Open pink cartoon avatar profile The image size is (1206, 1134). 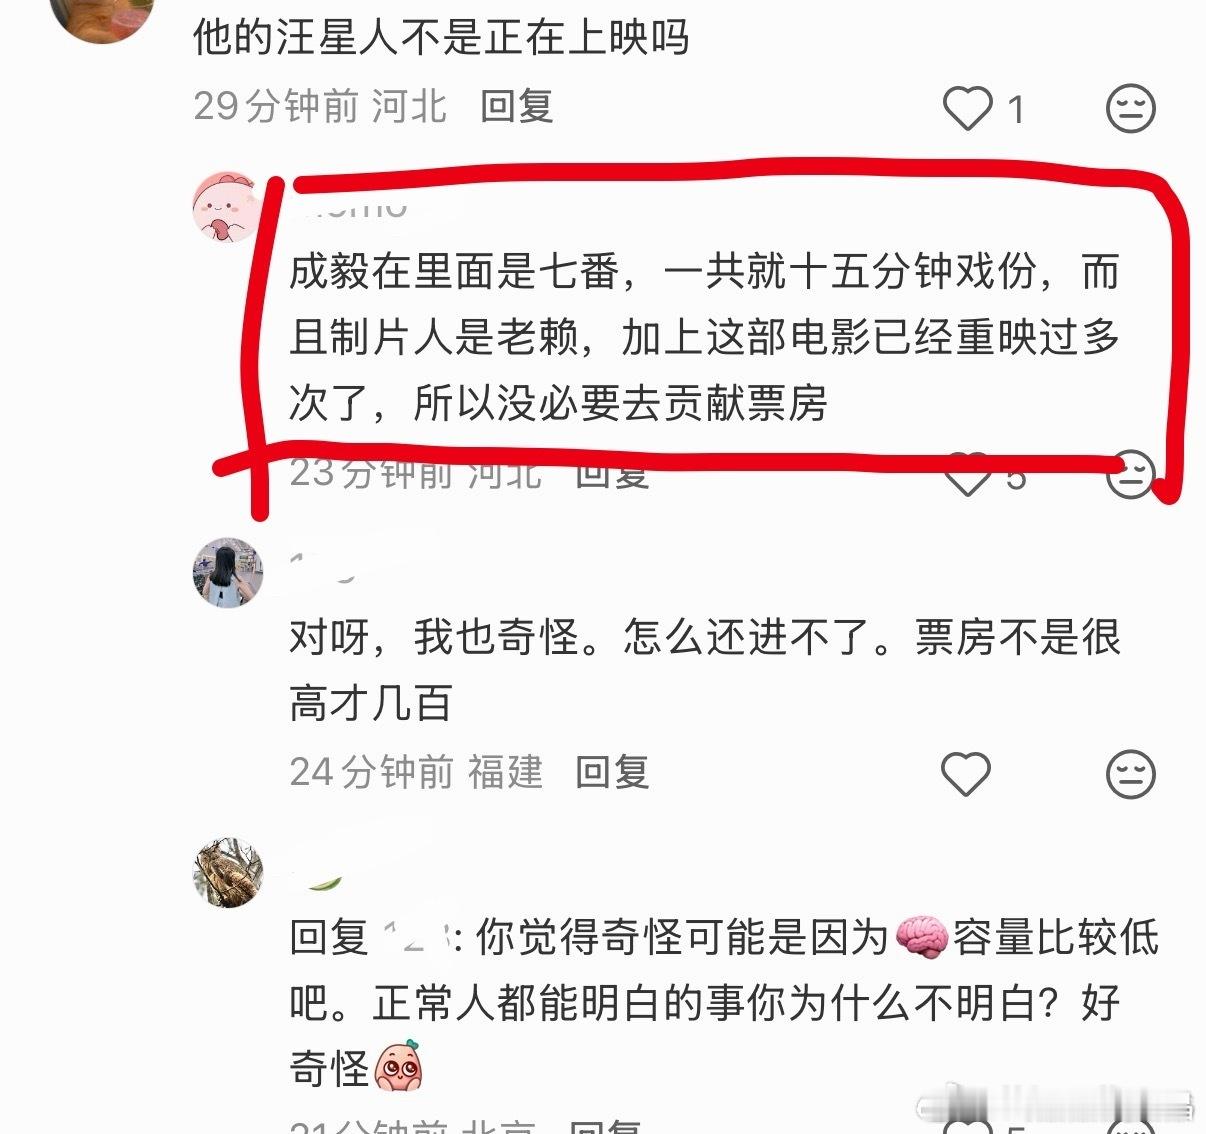[x=228, y=207]
